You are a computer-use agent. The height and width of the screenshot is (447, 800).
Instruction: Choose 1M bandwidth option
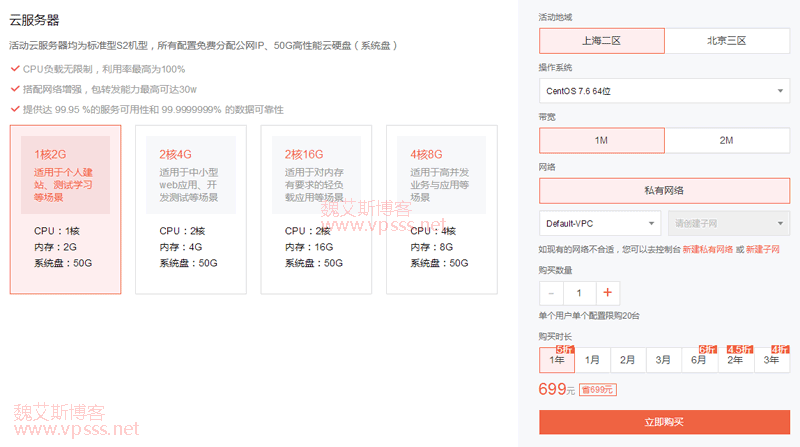click(x=601, y=140)
